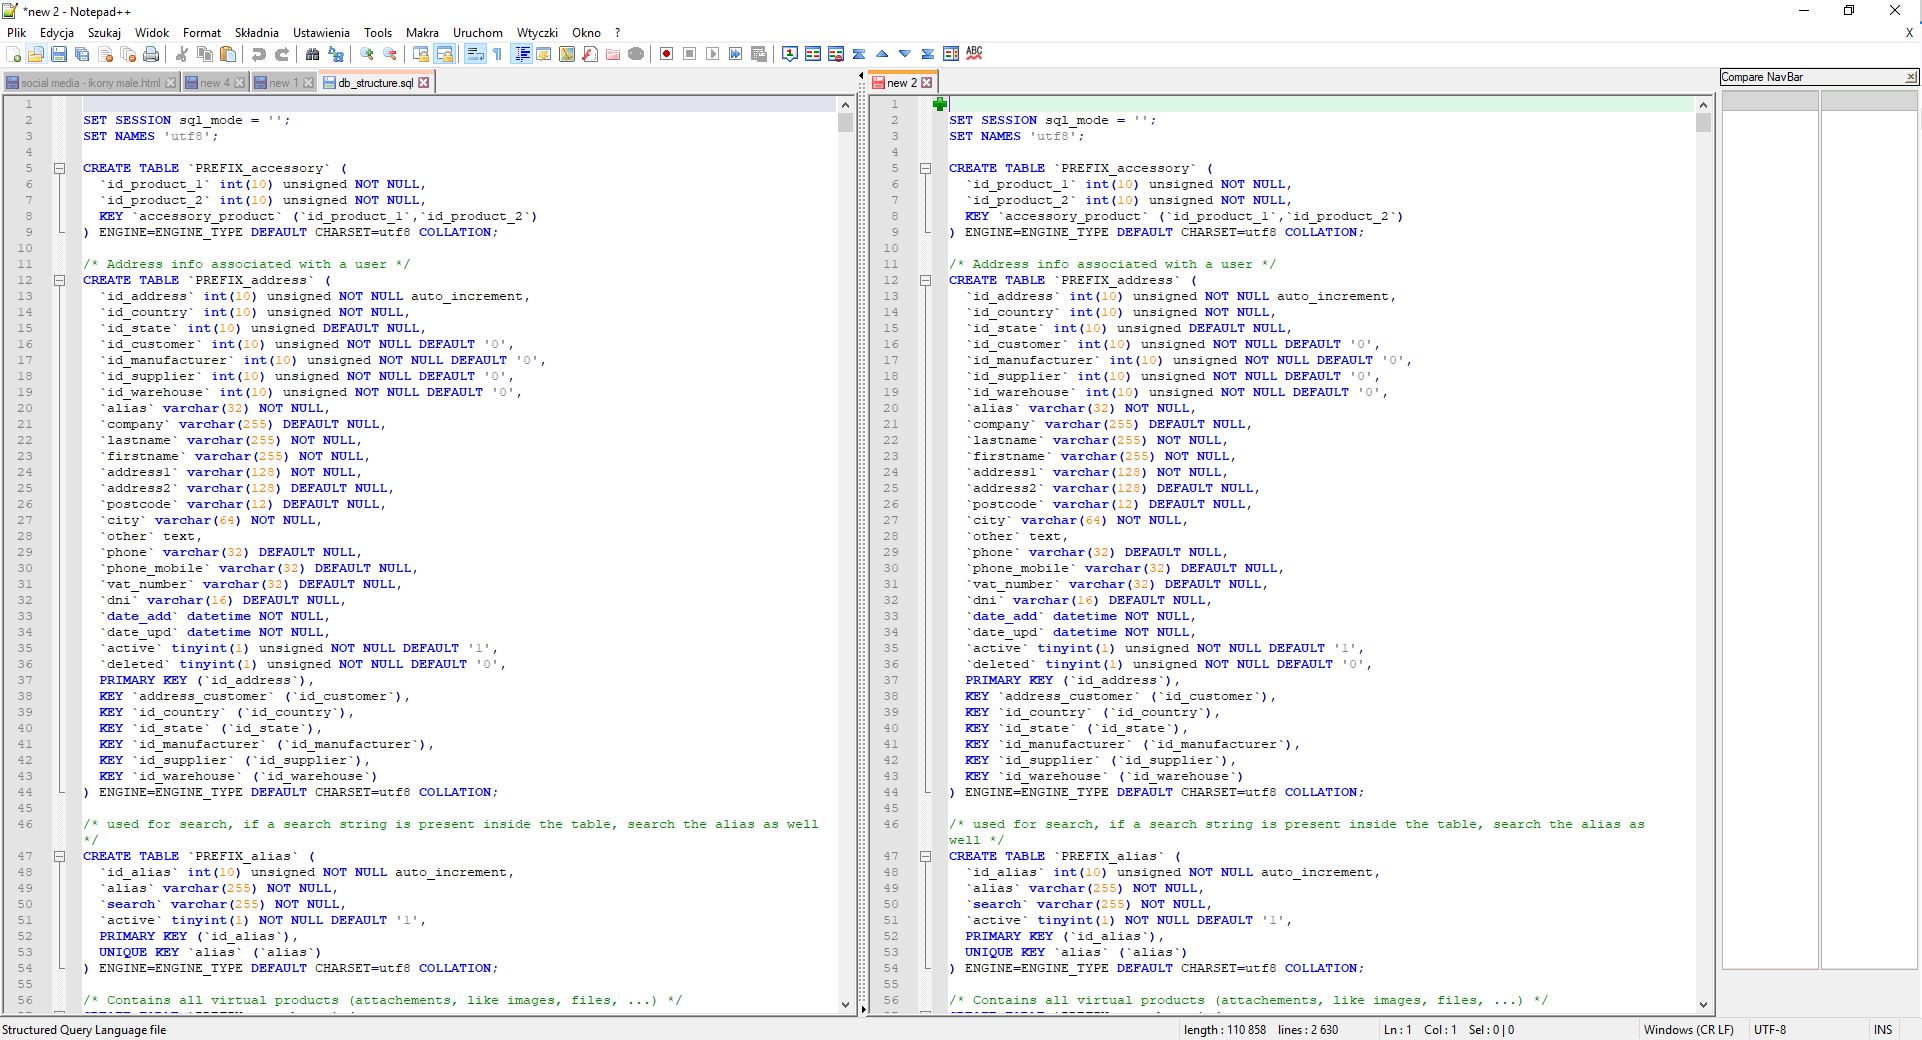Screen dimensions: 1922x1040
Task: Open the Folder as Workspace icon
Action: point(613,54)
